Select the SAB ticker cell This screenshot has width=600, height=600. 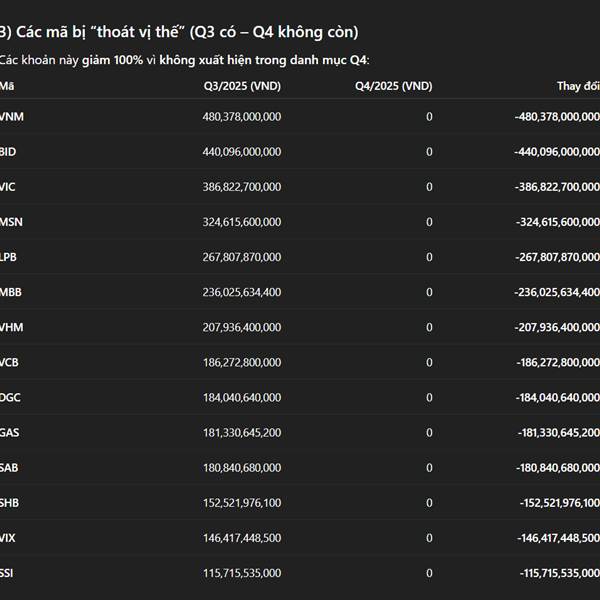[10, 467]
